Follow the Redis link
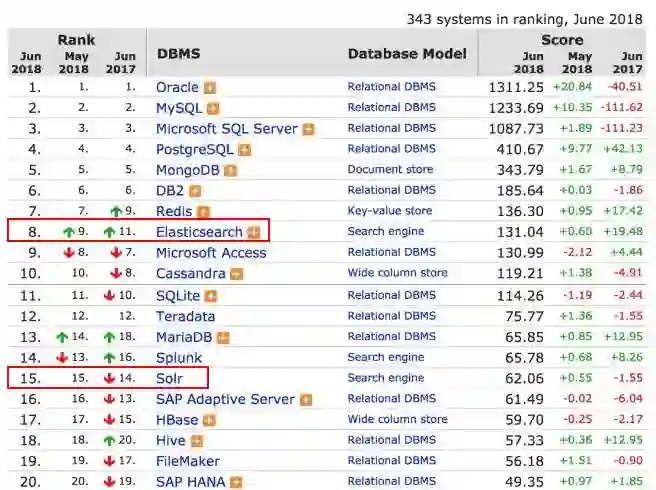The height and width of the screenshot is (490, 656). pyautogui.click(x=174, y=211)
